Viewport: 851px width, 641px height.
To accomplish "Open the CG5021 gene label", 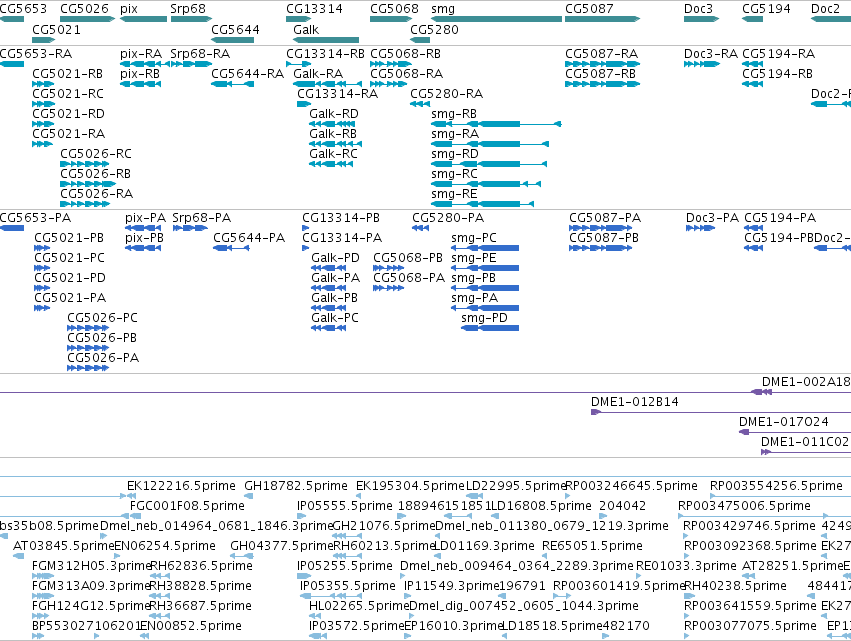I will (56, 29).
